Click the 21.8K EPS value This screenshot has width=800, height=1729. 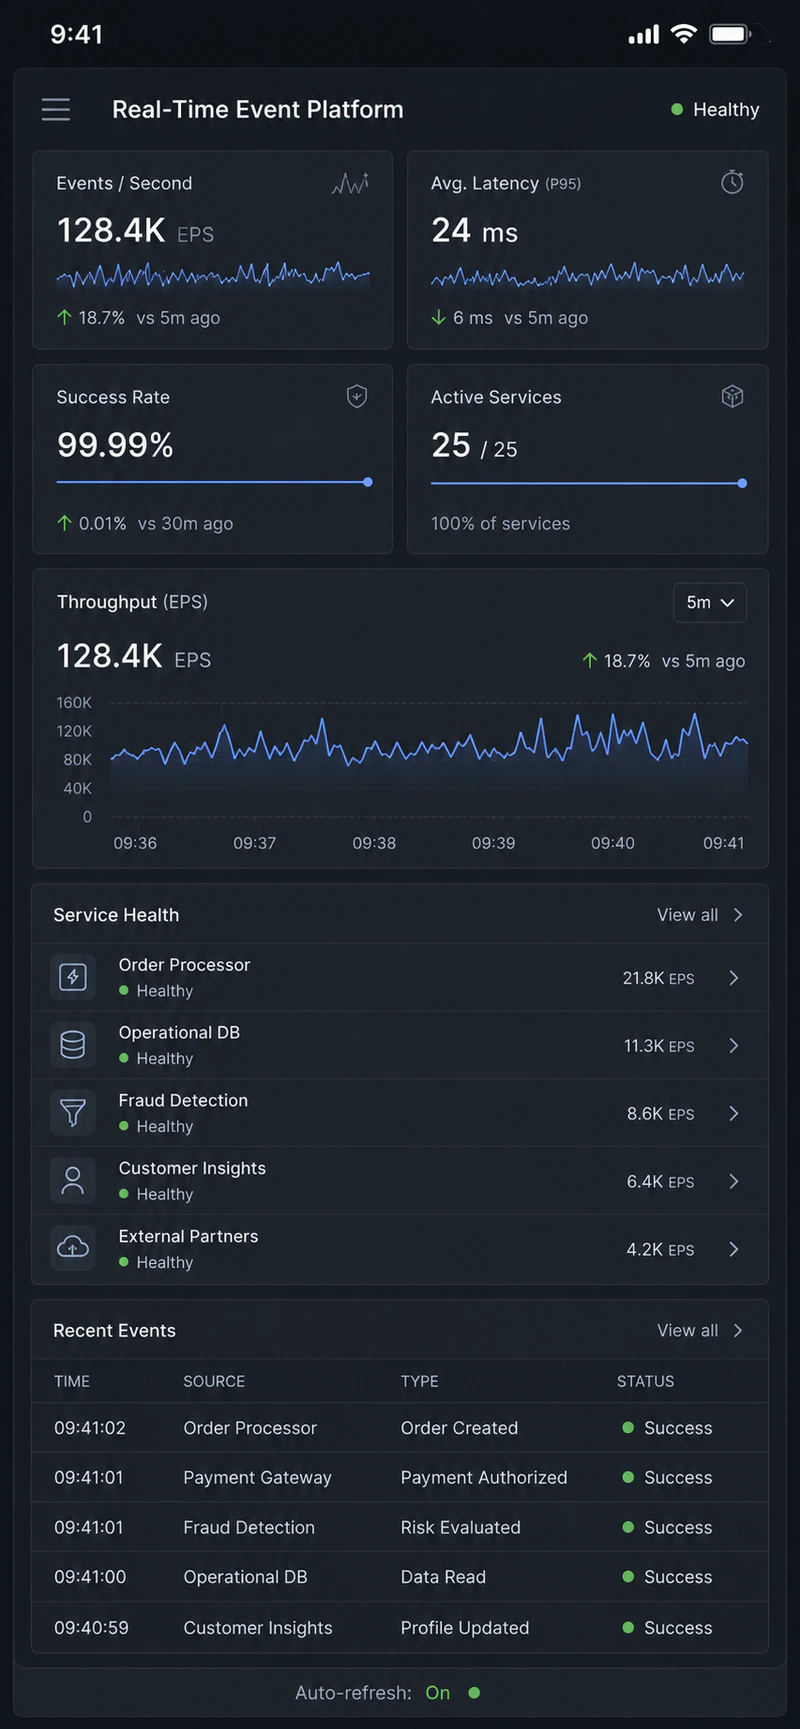658,978
